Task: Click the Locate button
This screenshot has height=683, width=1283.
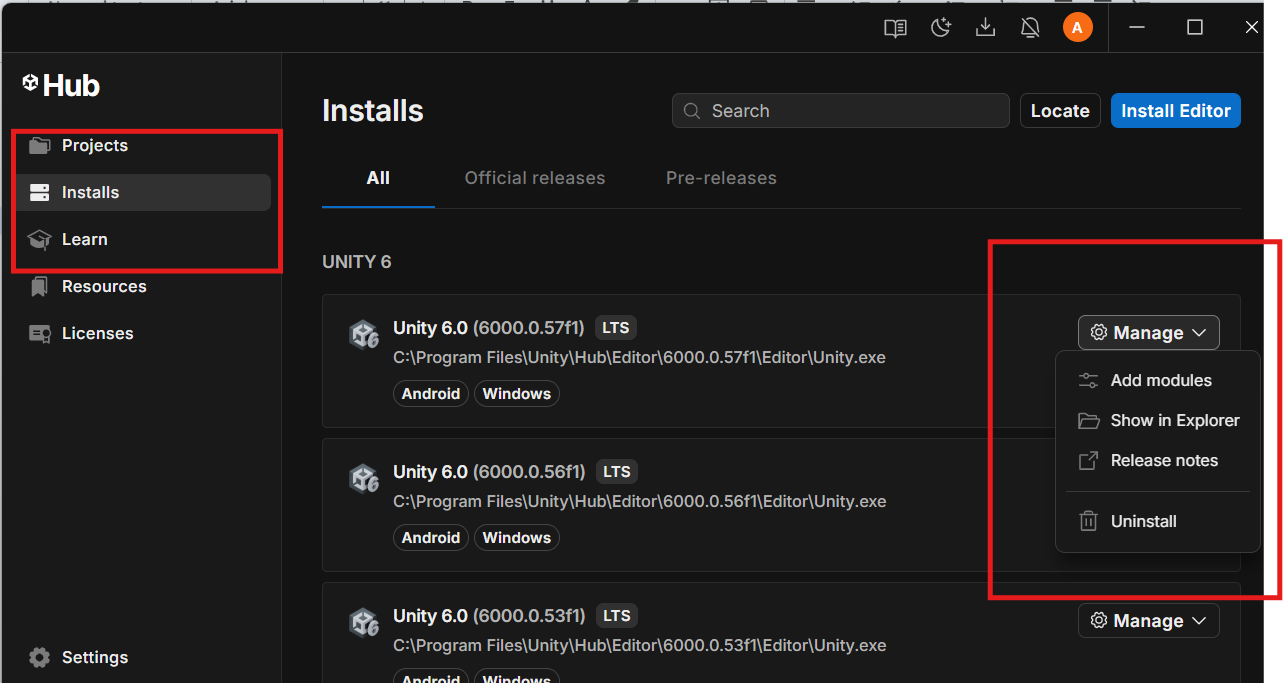Action: 1060,111
